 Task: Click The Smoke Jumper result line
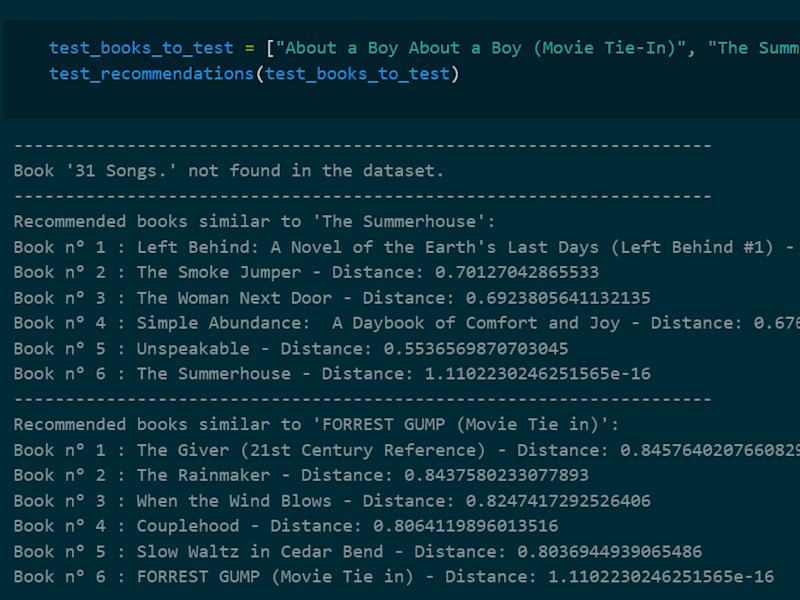(306, 272)
